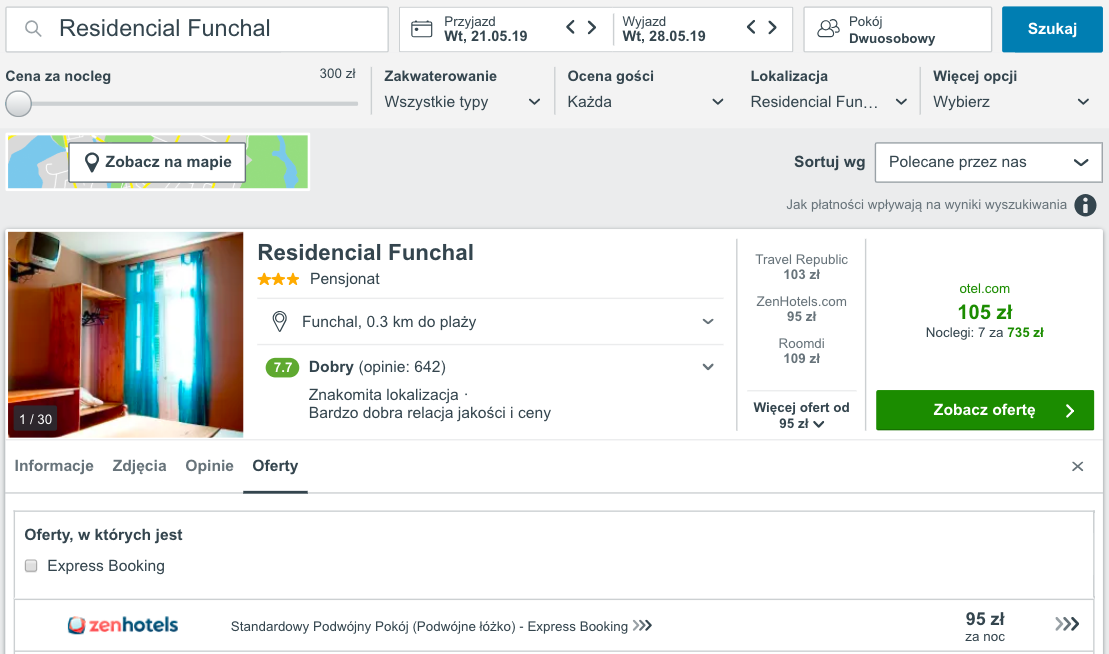
Task: Edit the Residencial Funchal search field
Action: 197,29
